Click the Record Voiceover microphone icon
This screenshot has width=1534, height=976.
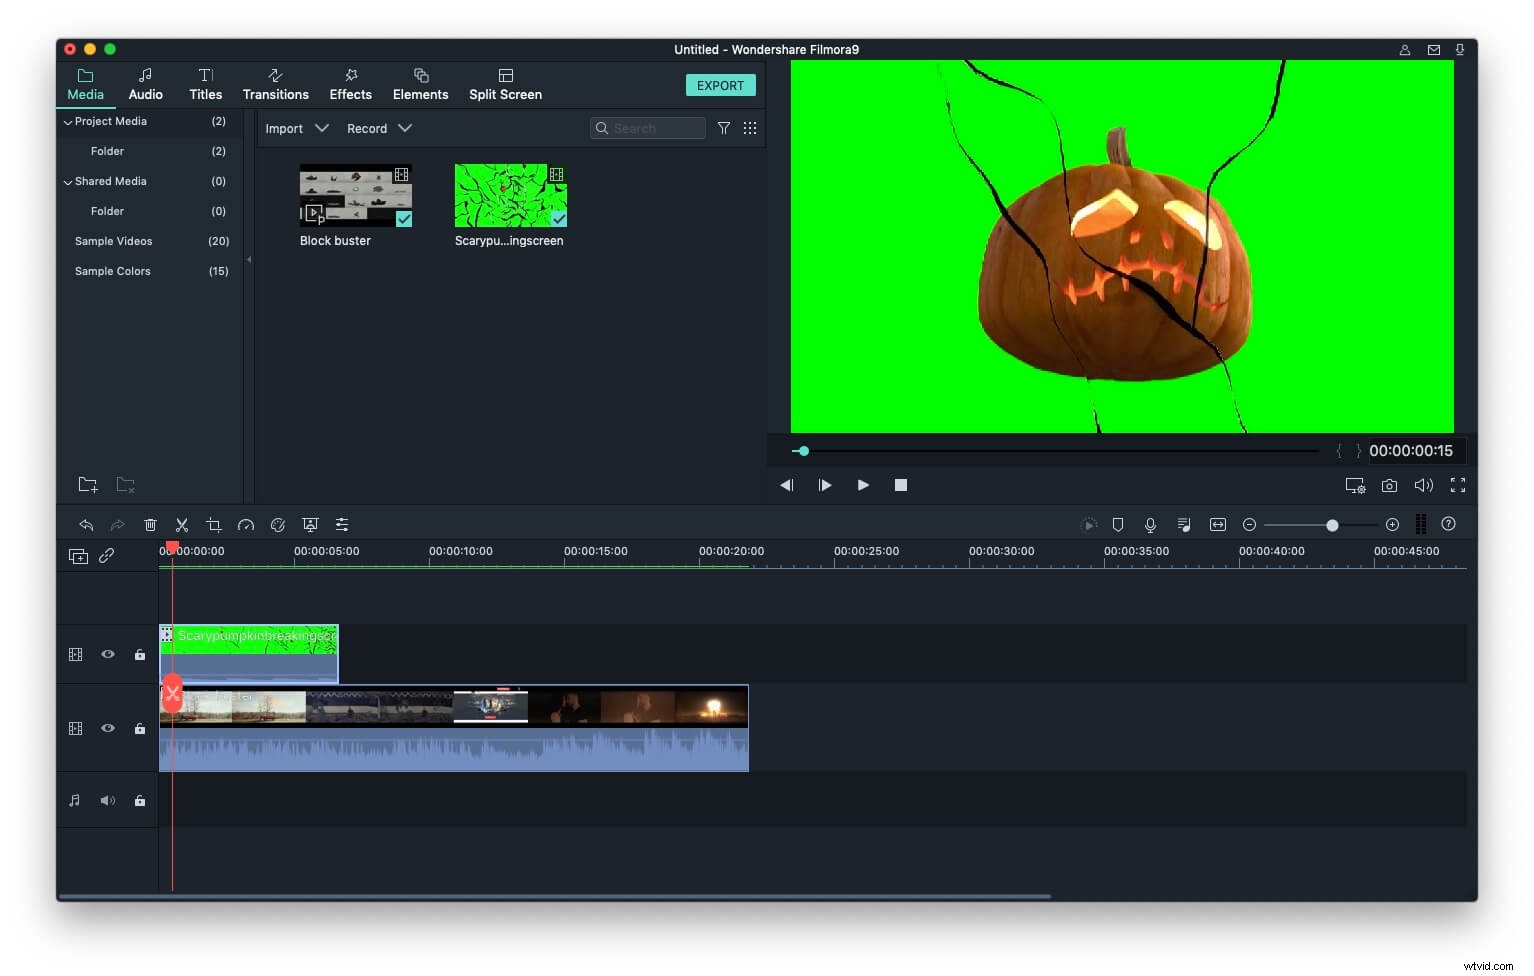[x=1151, y=524]
